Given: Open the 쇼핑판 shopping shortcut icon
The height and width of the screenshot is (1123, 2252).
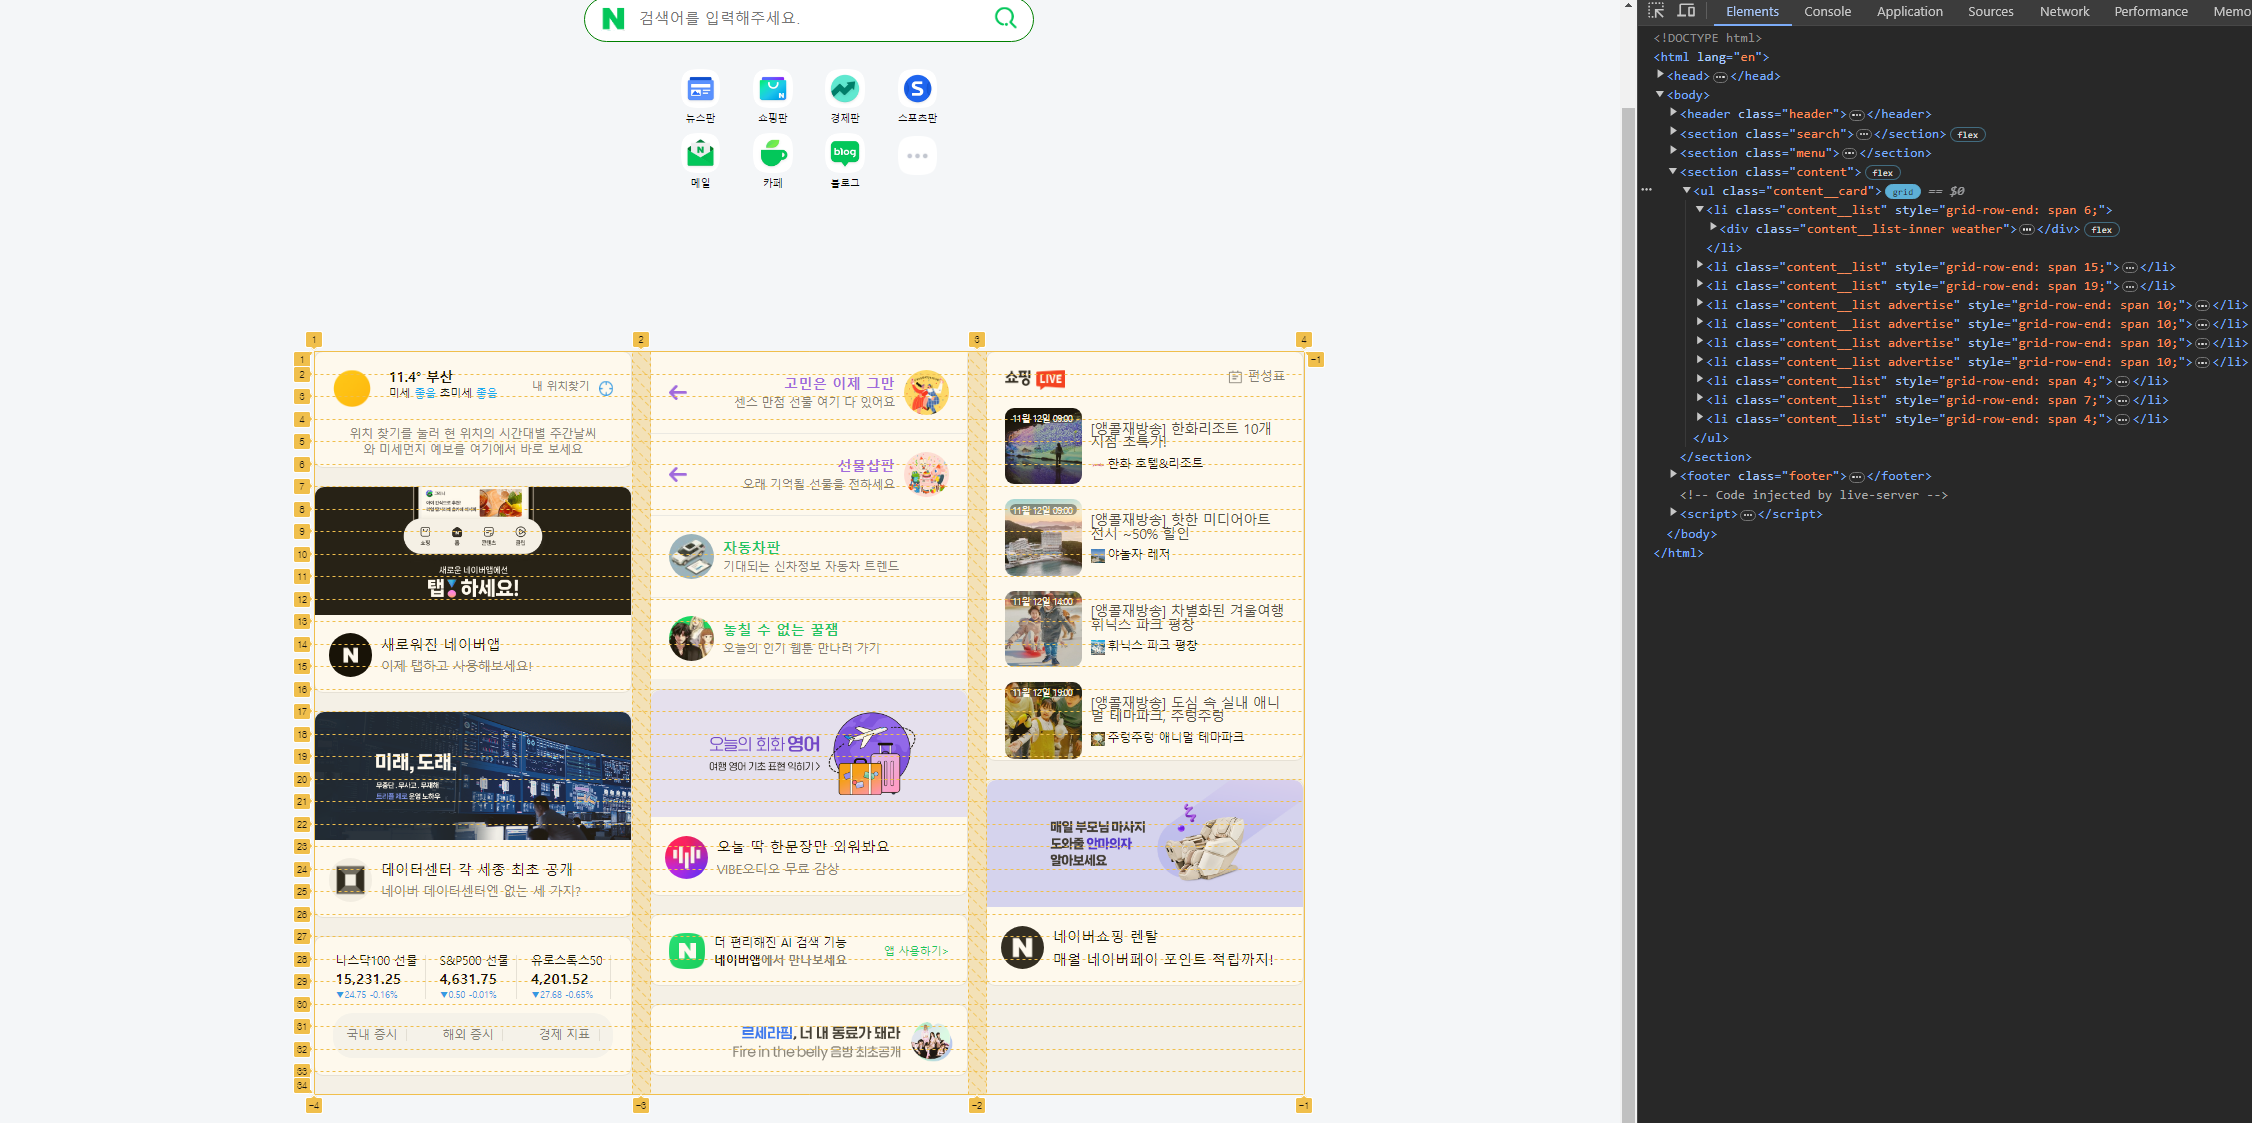Looking at the screenshot, I should [772, 89].
